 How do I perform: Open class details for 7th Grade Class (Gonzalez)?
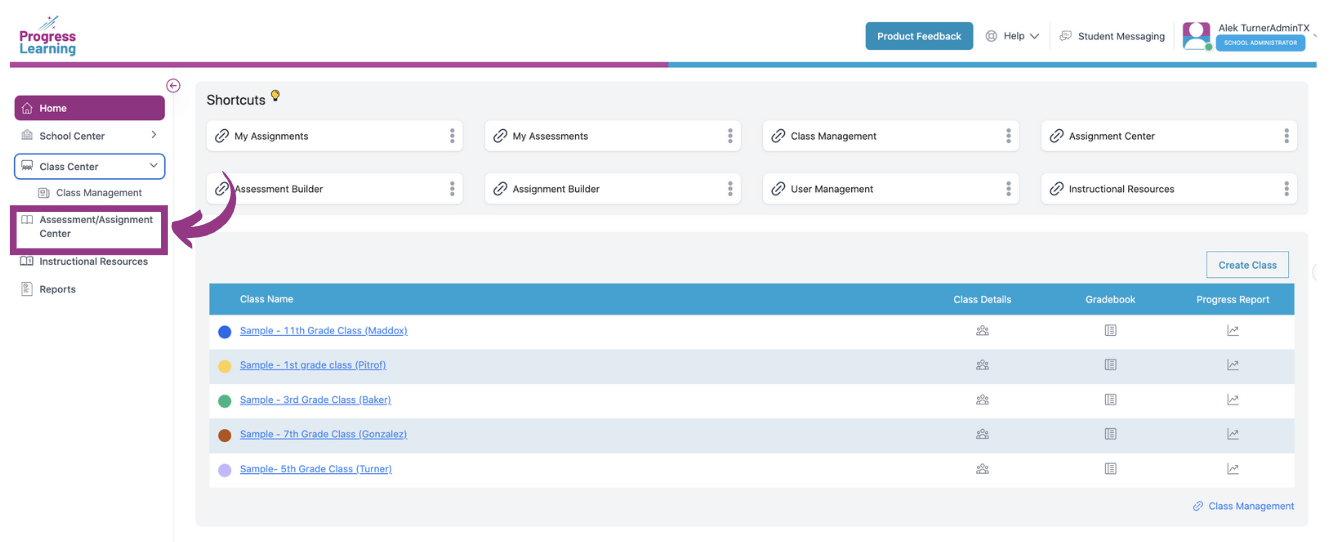click(x=982, y=434)
